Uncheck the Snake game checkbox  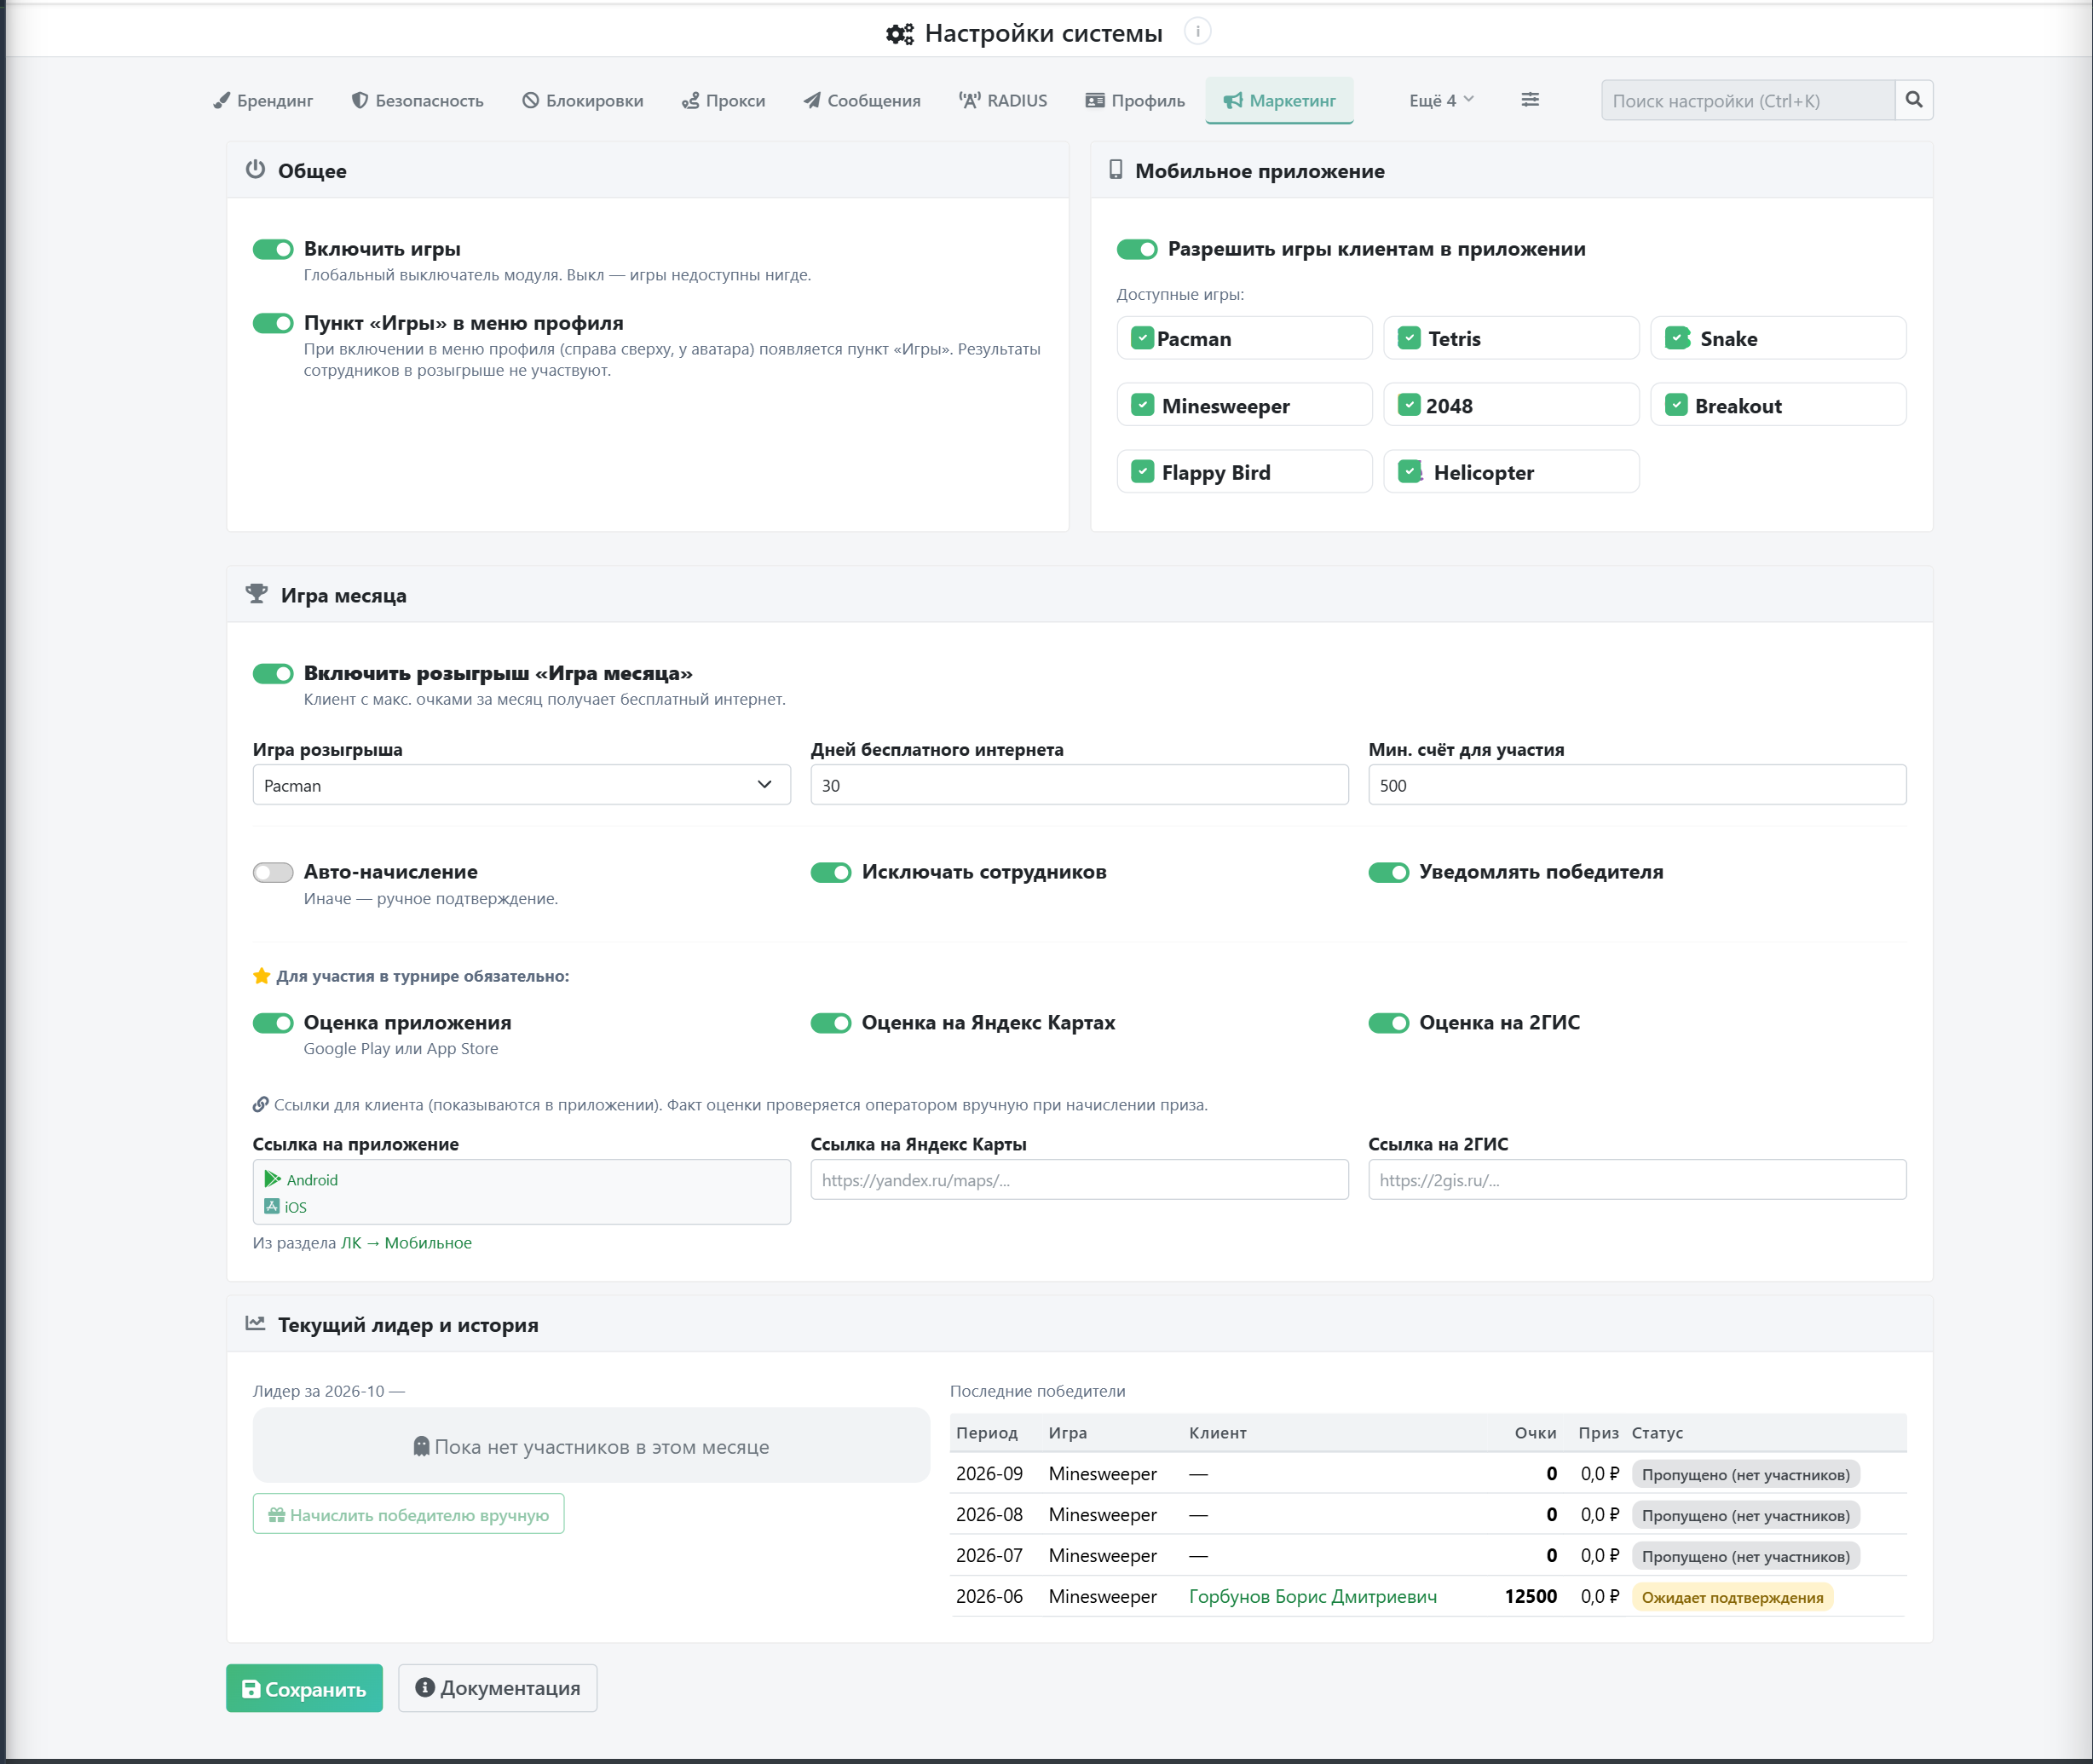1677,338
